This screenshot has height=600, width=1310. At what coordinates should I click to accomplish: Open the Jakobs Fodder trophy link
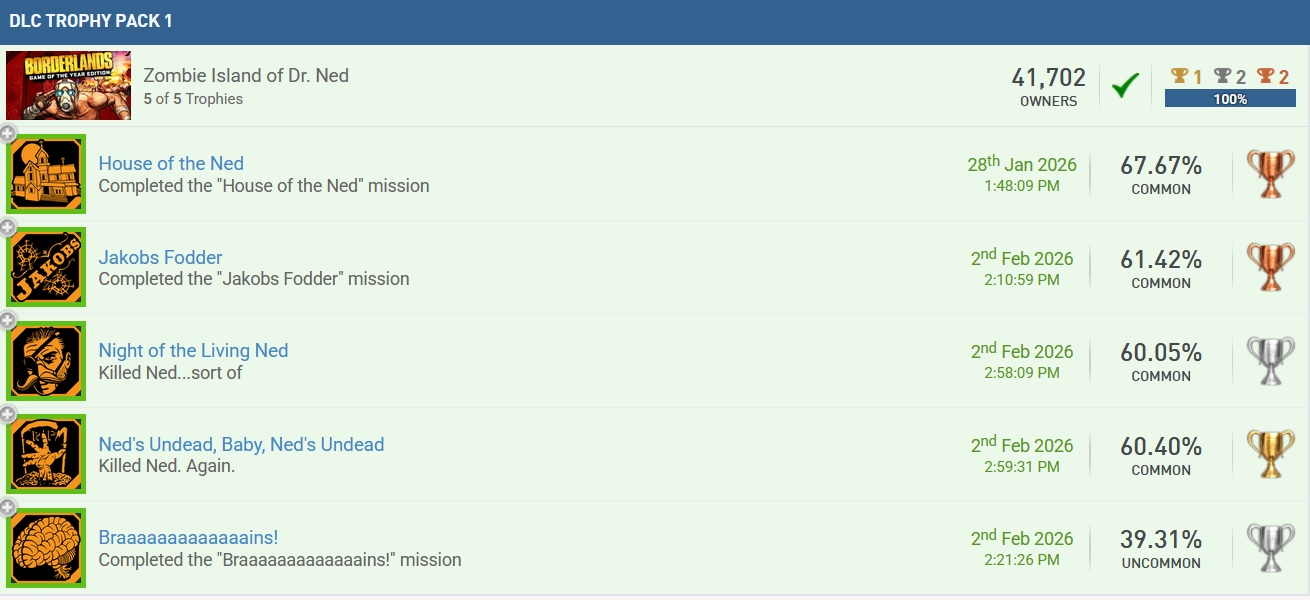click(x=160, y=258)
